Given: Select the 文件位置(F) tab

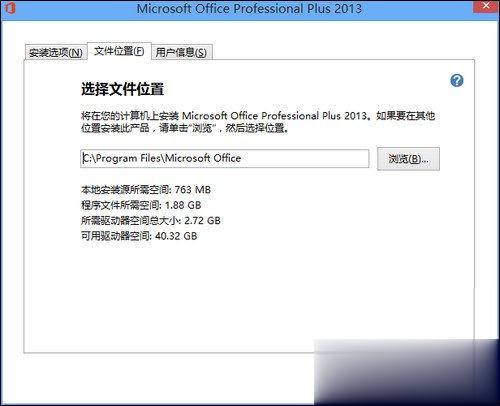Looking at the screenshot, I should pos(119,51).
